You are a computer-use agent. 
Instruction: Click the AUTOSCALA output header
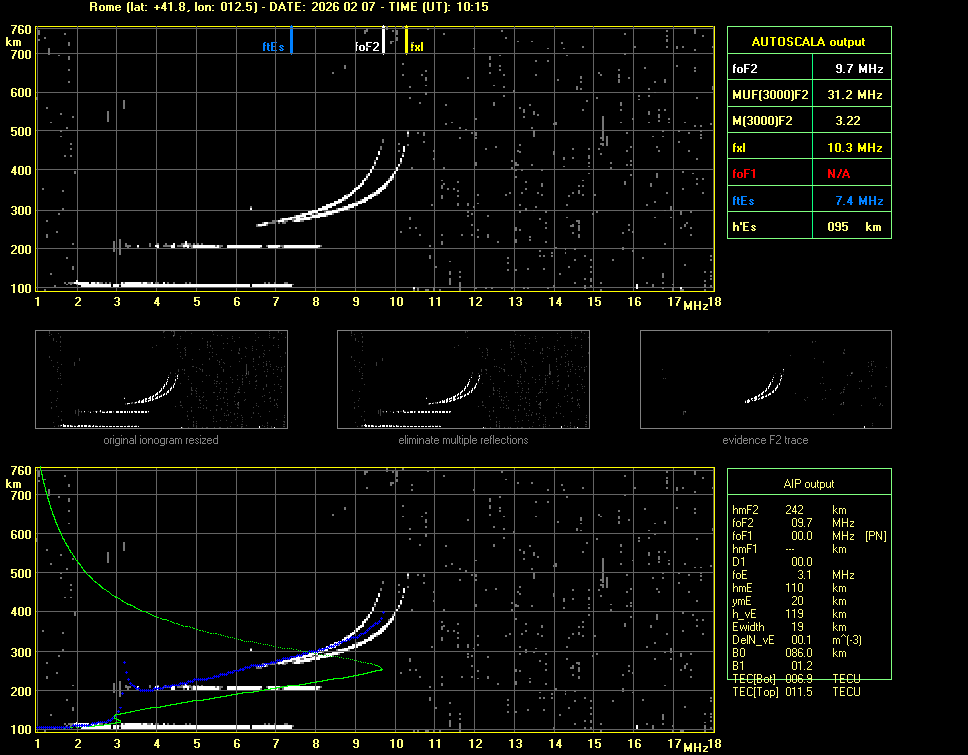click(x=808, y=42)
